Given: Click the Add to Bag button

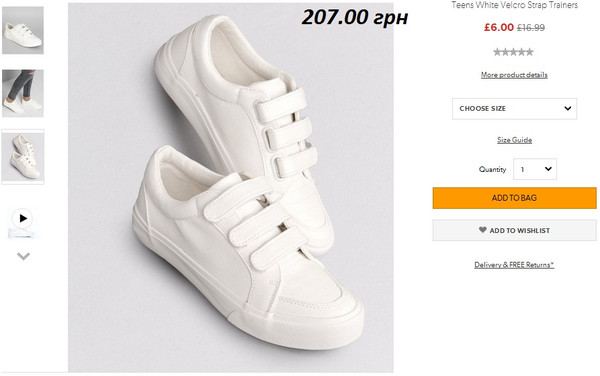Looking at the screenshot, I should click(x=514, y=198).
